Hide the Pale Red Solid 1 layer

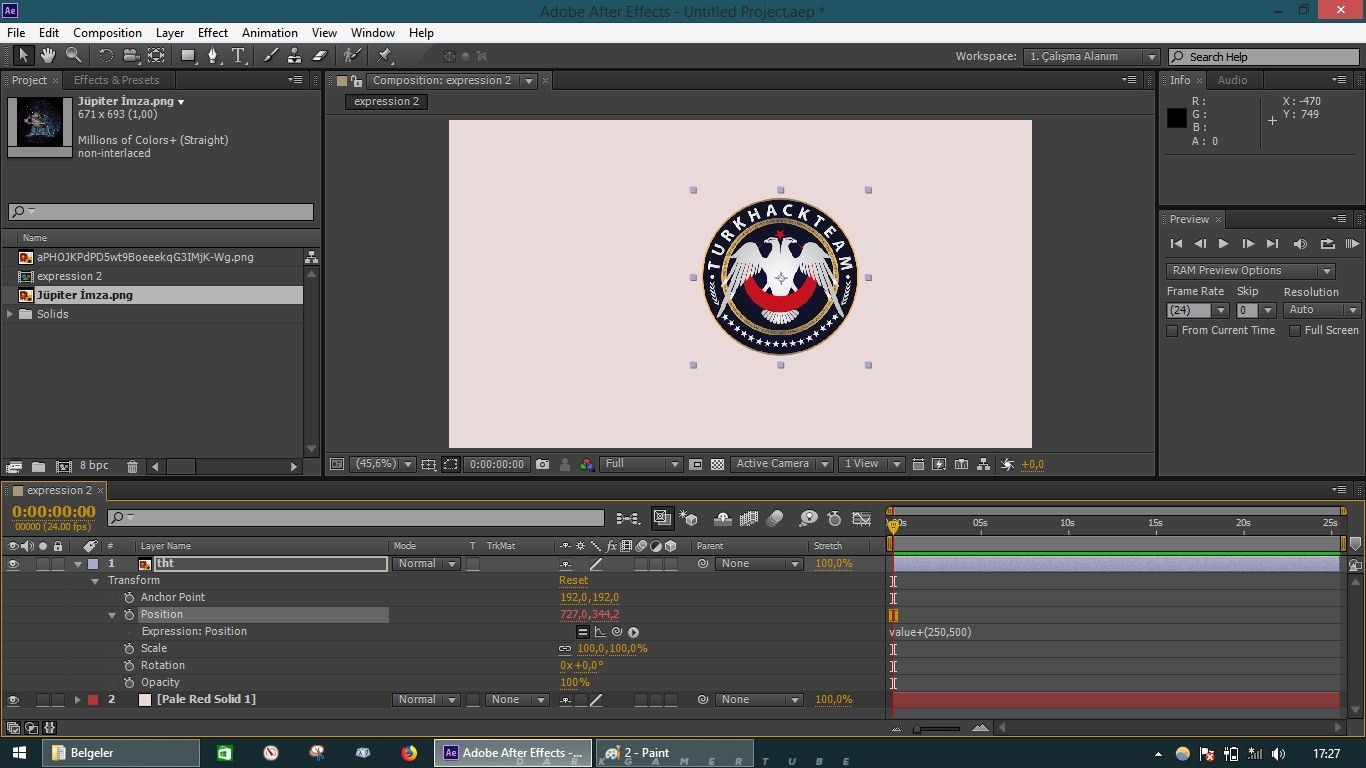pyautogui.click(x=13, y=700)
